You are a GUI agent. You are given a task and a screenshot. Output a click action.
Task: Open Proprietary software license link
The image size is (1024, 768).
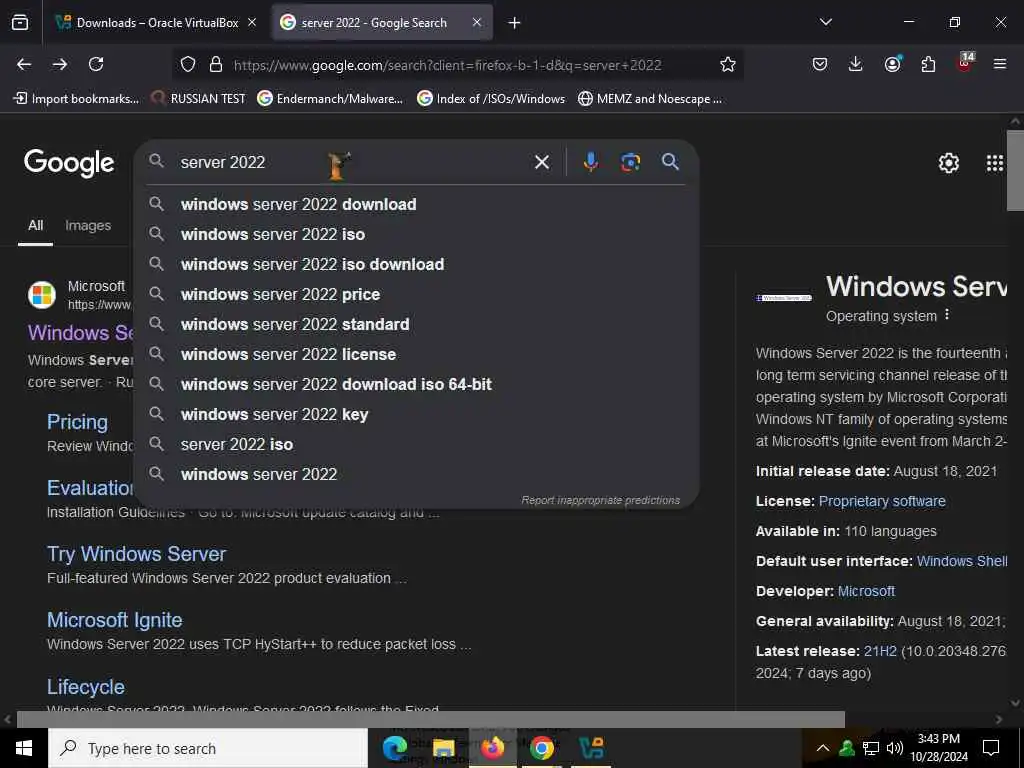[x=882, y=501]
